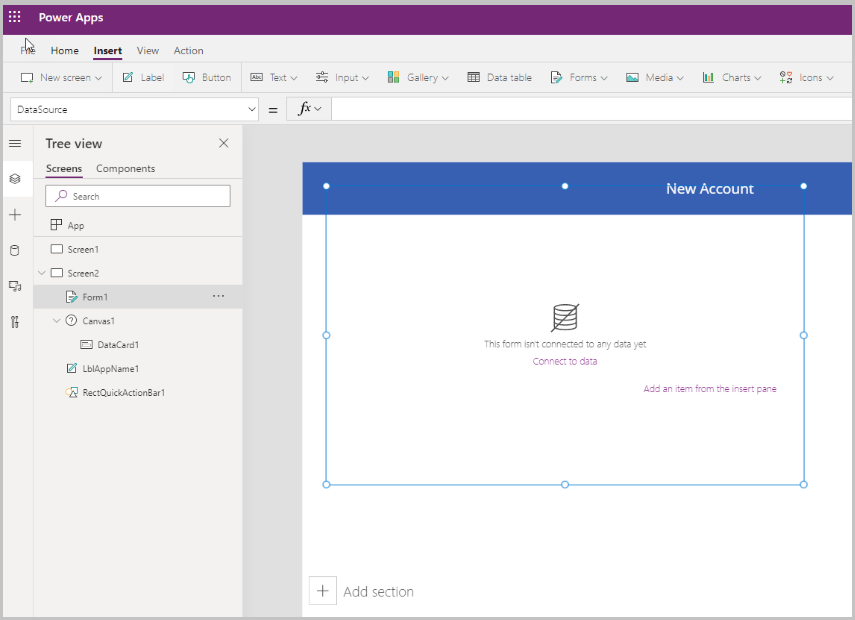
Task: Click the Tree view search field
Action: (138, 196)
